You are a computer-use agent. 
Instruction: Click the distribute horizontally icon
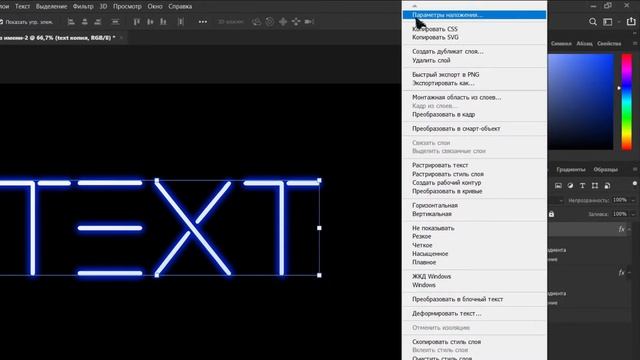click(x=116, y=22)
